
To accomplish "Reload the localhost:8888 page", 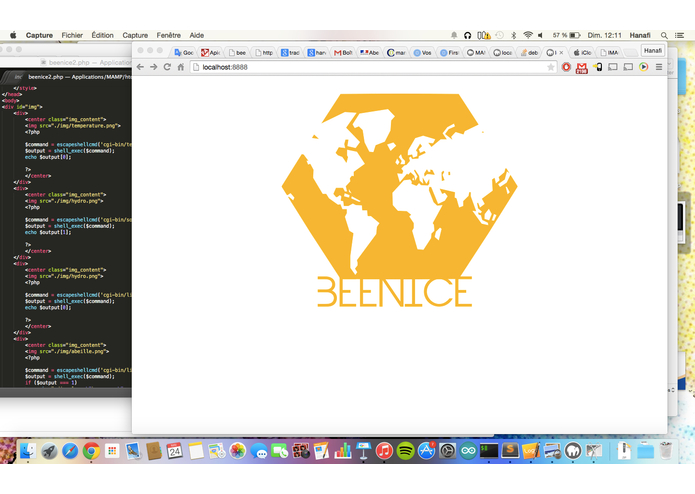I will [167, 67].
